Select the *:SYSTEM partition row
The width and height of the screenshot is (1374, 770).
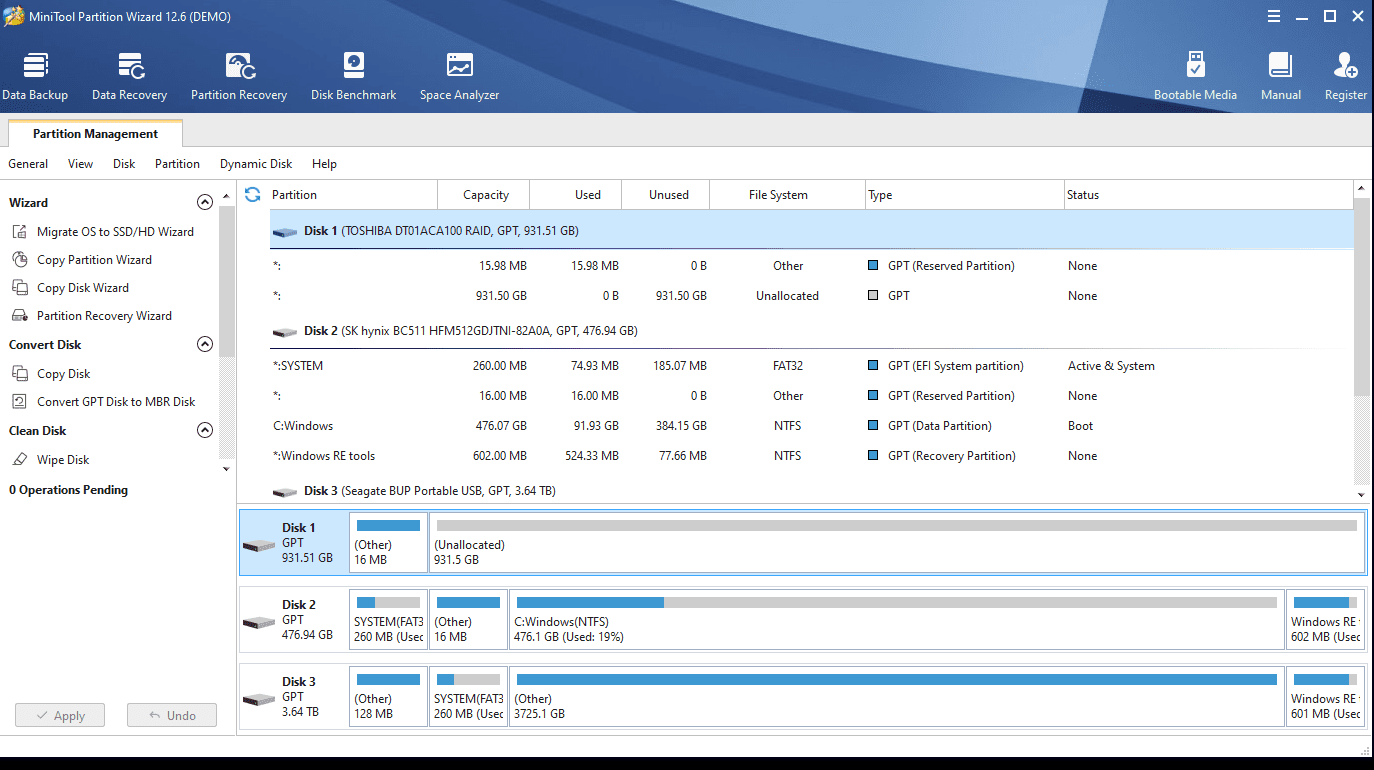point(811,366)
